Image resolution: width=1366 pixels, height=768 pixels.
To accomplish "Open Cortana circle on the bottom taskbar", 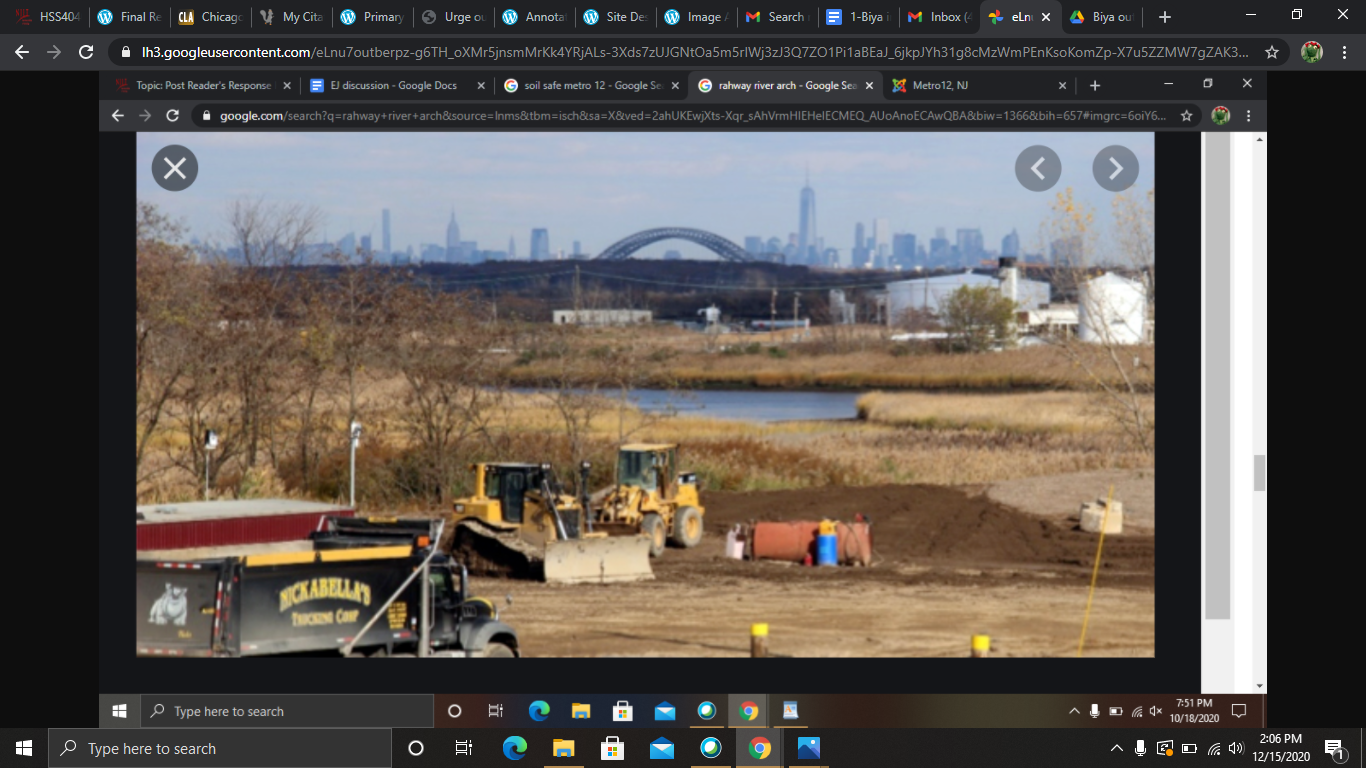I will click(416, 748).
